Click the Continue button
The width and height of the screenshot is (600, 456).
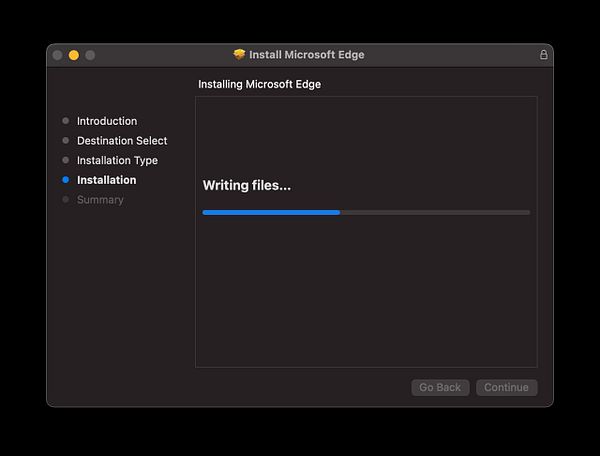[x=506, y=388]
